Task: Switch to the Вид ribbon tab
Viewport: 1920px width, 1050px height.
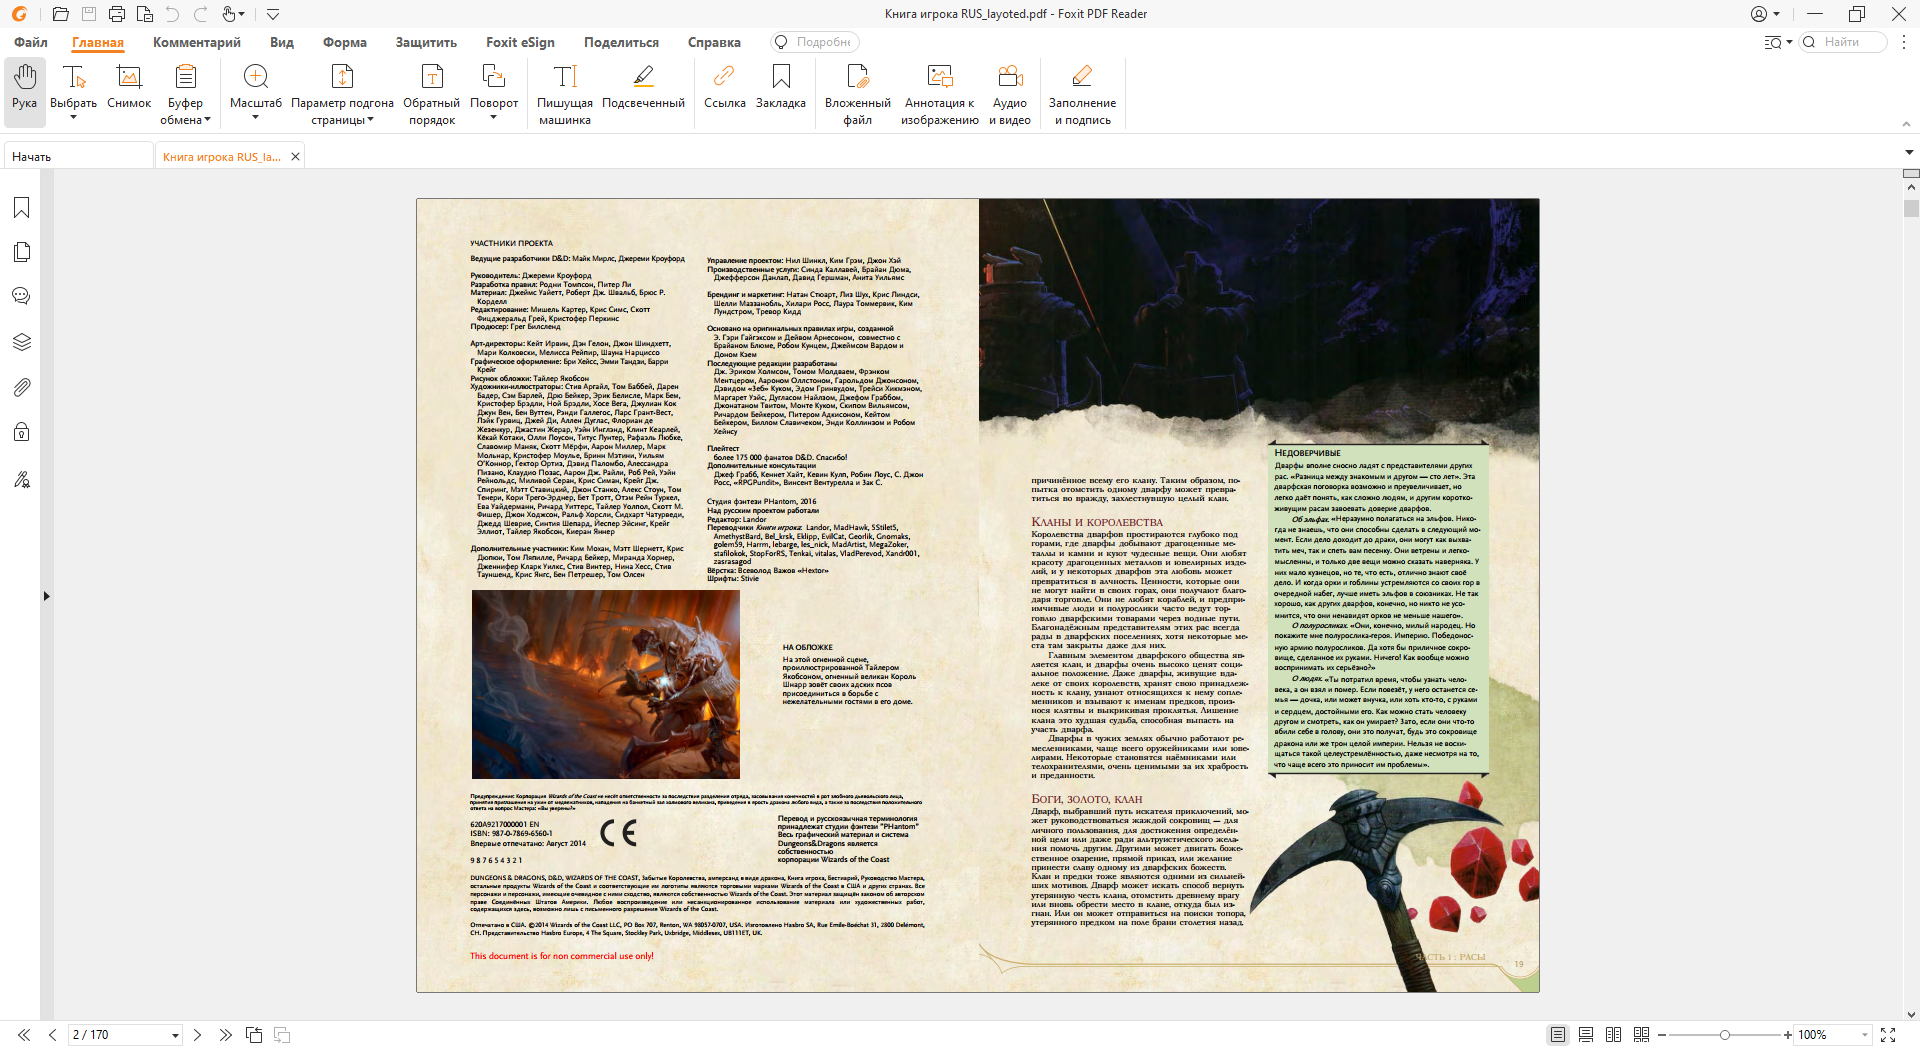Action: 282,42
